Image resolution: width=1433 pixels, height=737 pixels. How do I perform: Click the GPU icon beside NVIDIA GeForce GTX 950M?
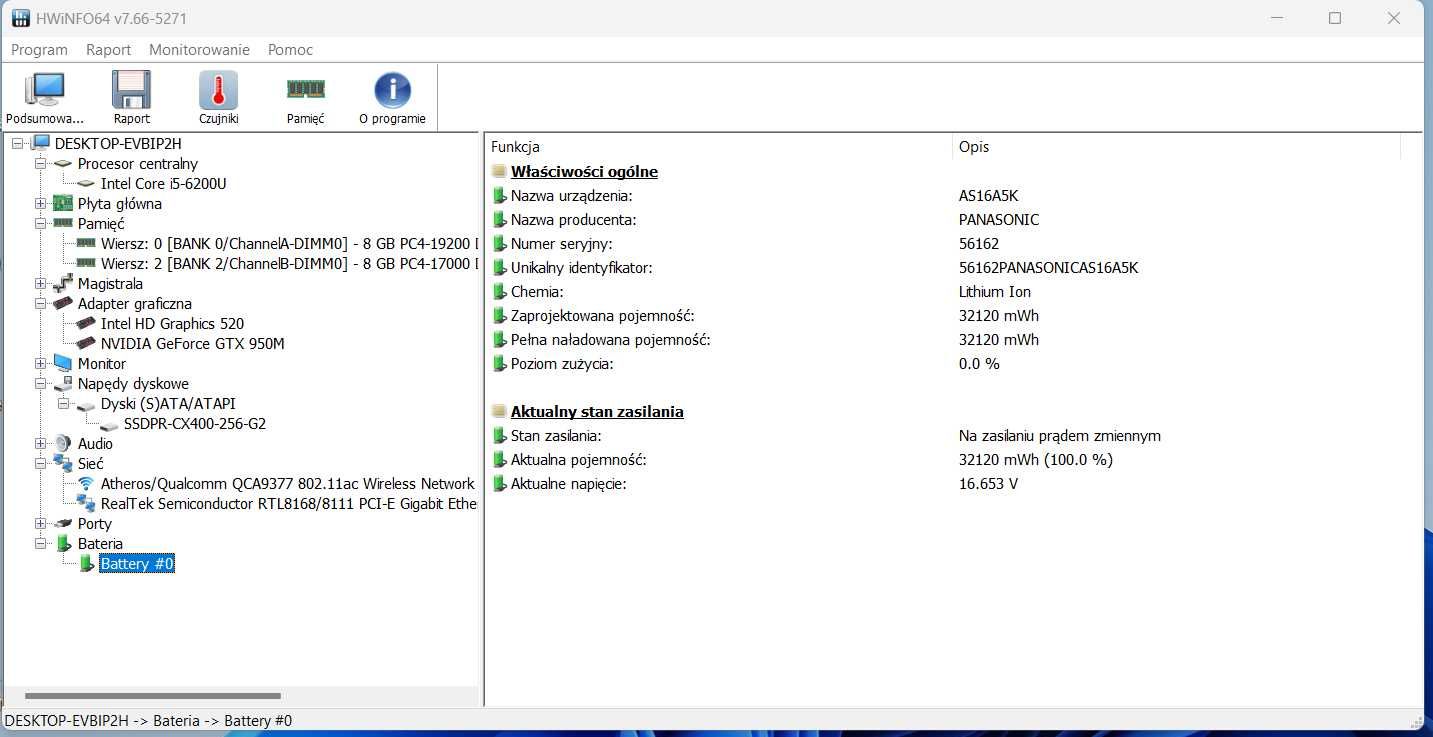coord(86,344)
